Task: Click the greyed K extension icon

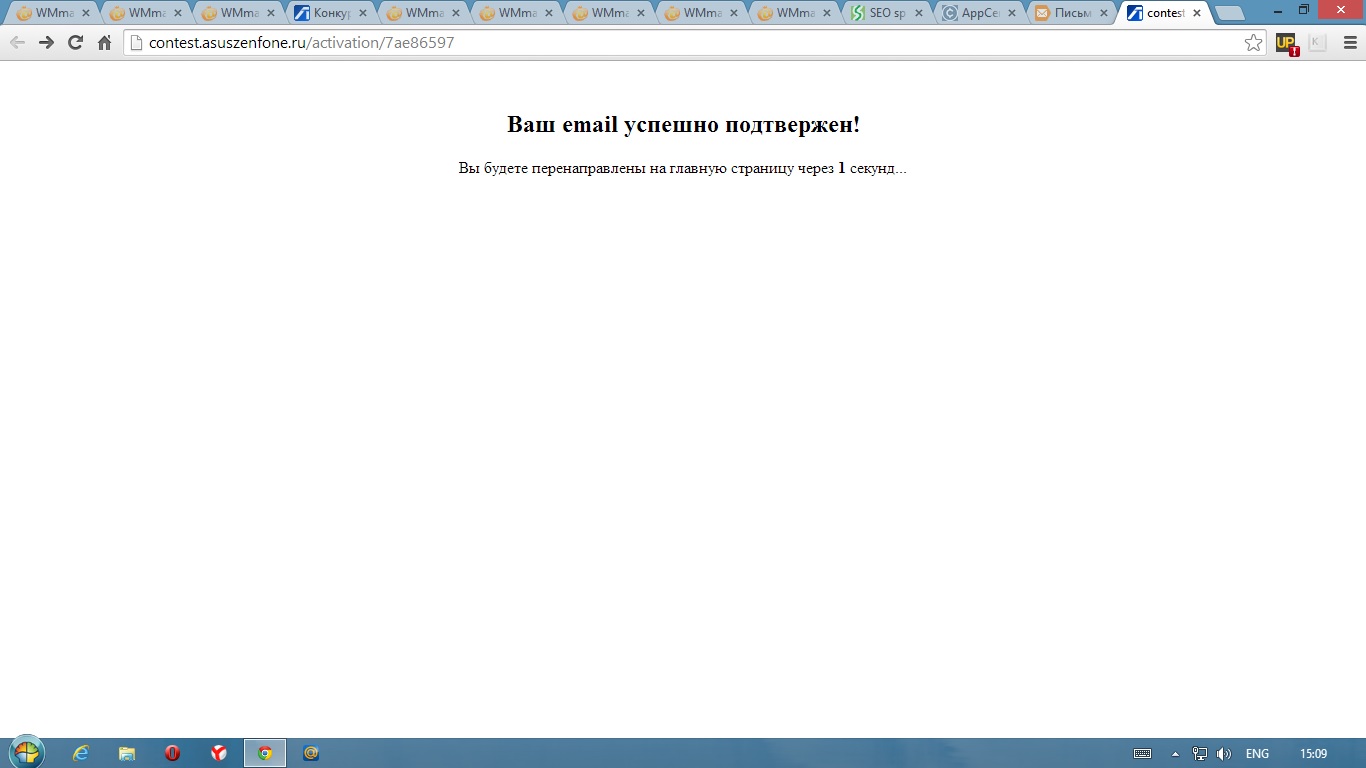Action: coord(1316,43)
